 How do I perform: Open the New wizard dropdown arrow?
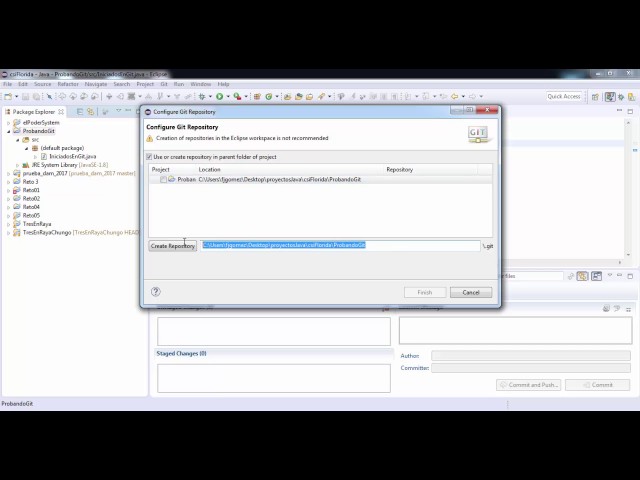click(16, 97)
